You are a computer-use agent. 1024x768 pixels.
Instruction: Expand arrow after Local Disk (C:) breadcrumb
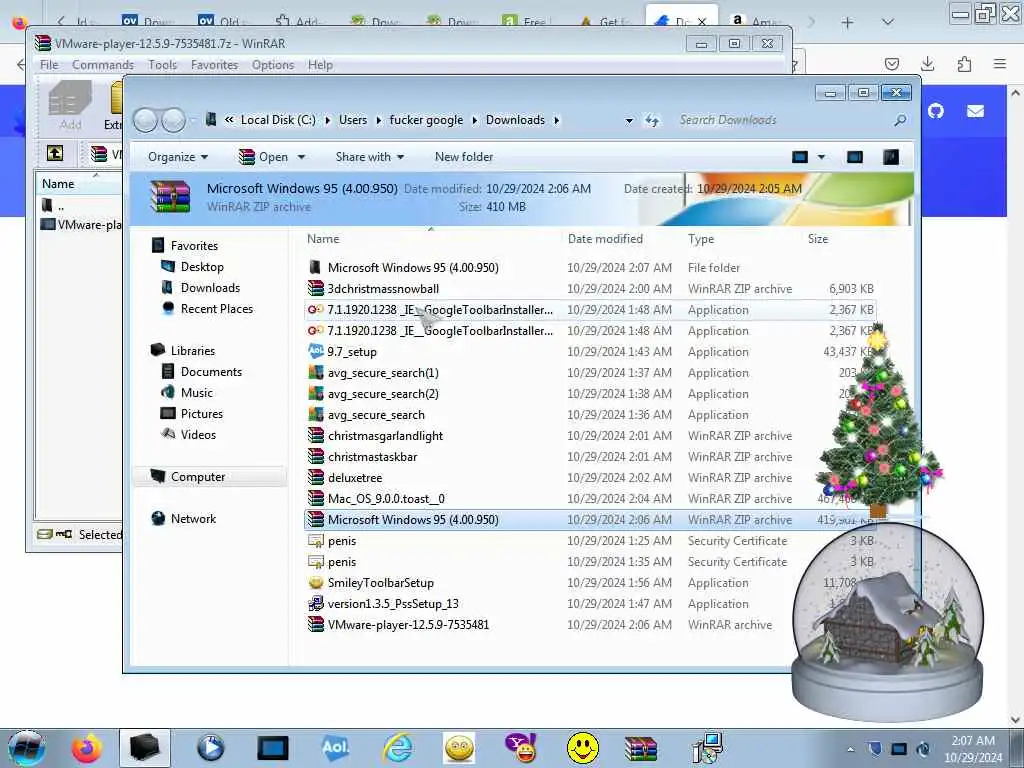[x=327, y=120]
